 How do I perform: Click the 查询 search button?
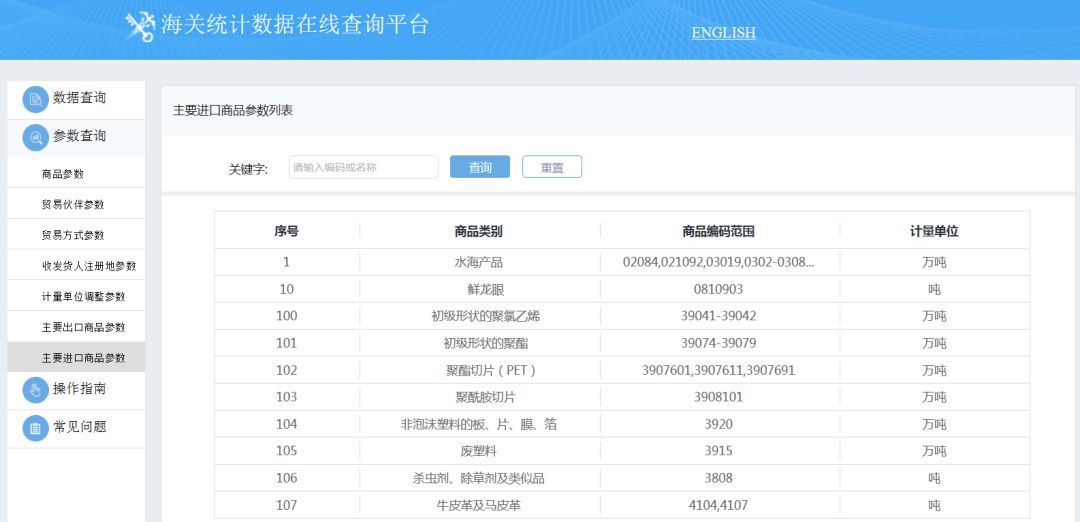click(x=480, y=167)
